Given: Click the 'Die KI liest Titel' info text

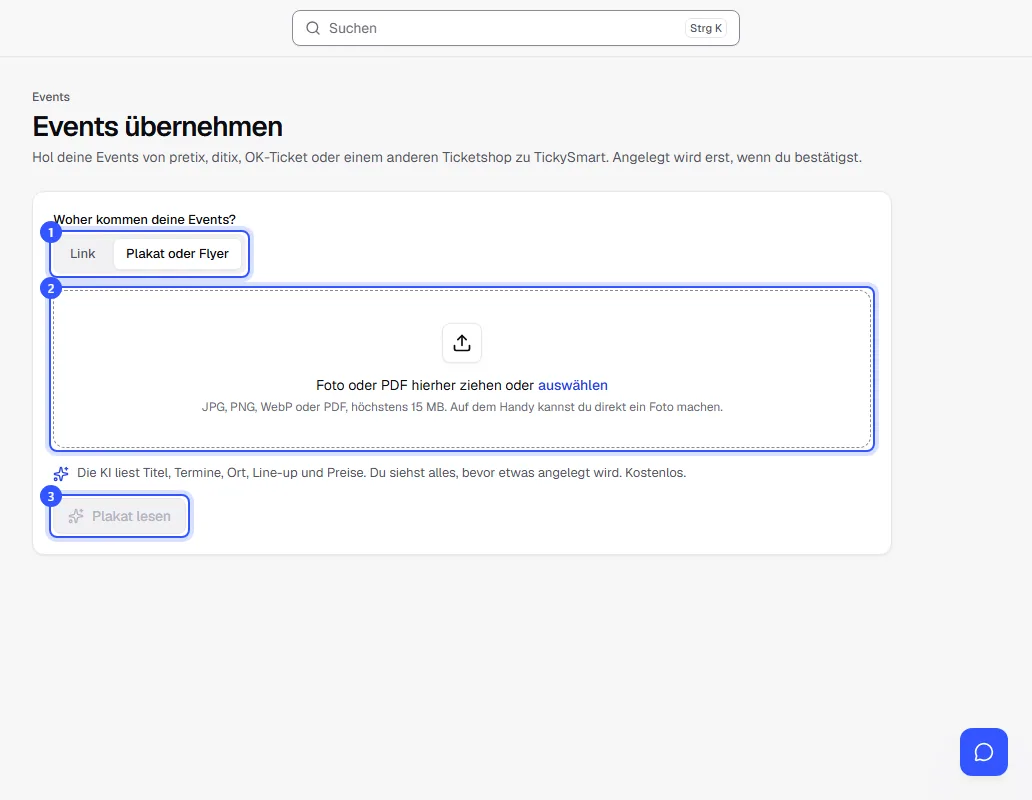Looking at the screenshot, I should pyautogui.click(x=382, y=473).
